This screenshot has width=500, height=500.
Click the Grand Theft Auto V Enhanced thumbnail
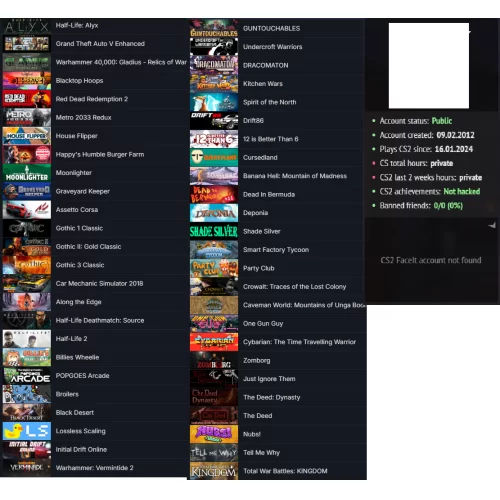point(27,44)
